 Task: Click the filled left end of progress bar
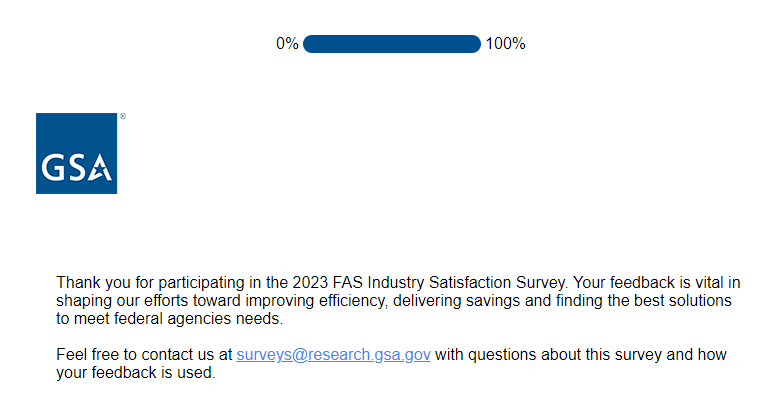tap(311, 44)
